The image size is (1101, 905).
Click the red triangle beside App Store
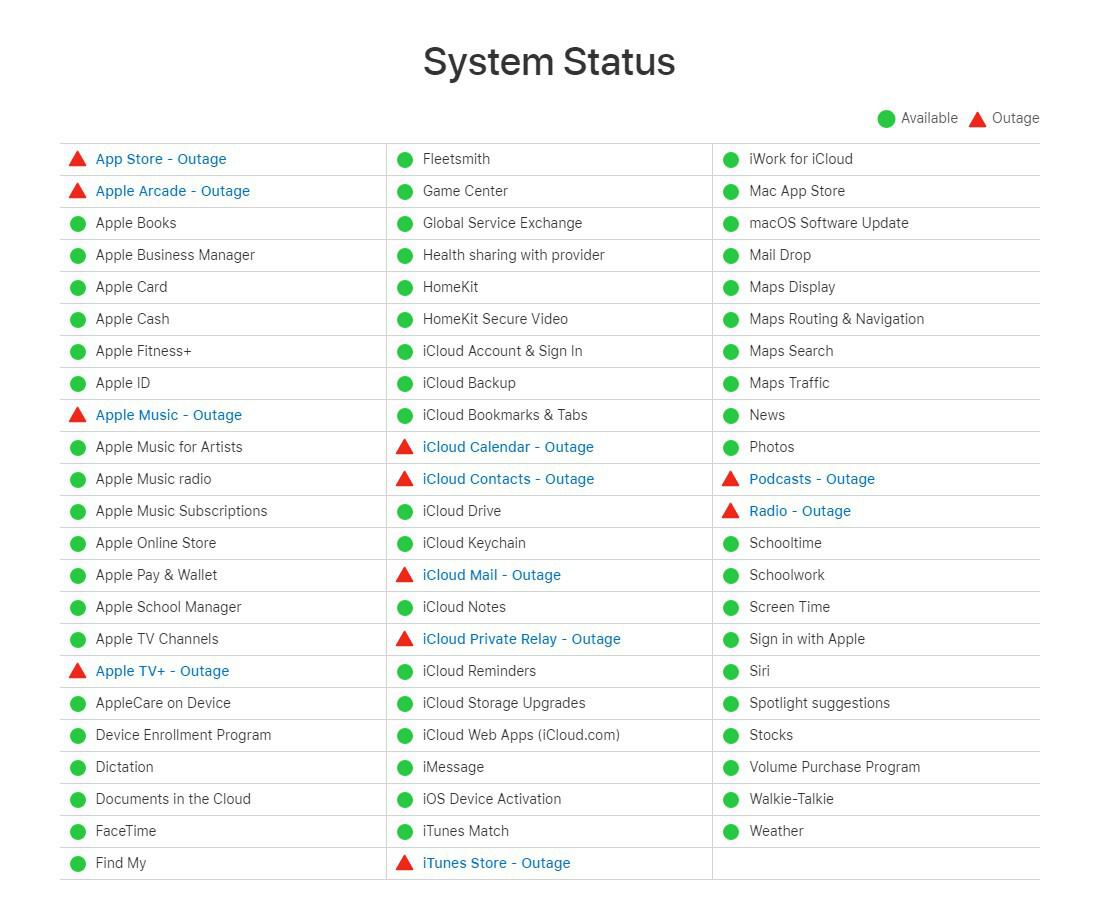pos(77,159)
